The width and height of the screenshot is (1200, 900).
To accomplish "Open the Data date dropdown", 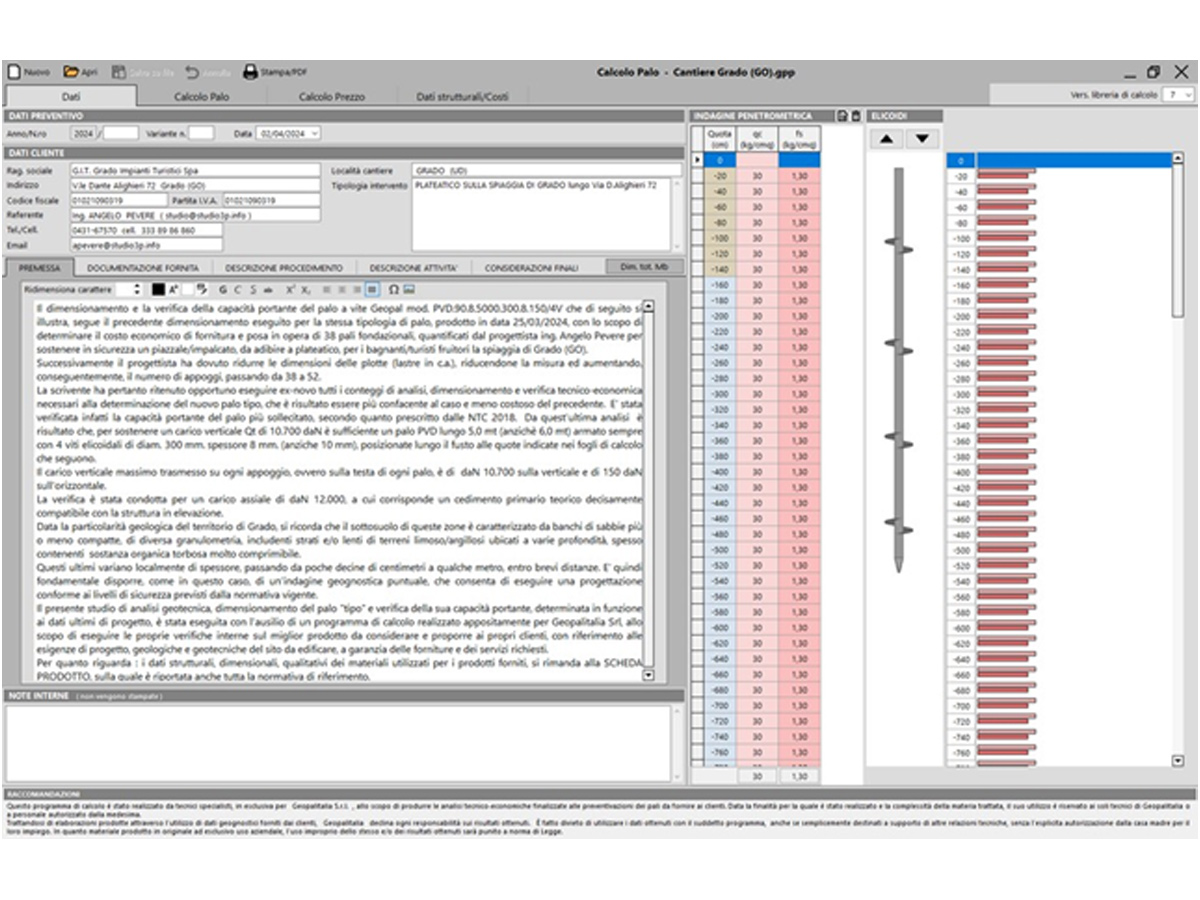I will [315, 132].
